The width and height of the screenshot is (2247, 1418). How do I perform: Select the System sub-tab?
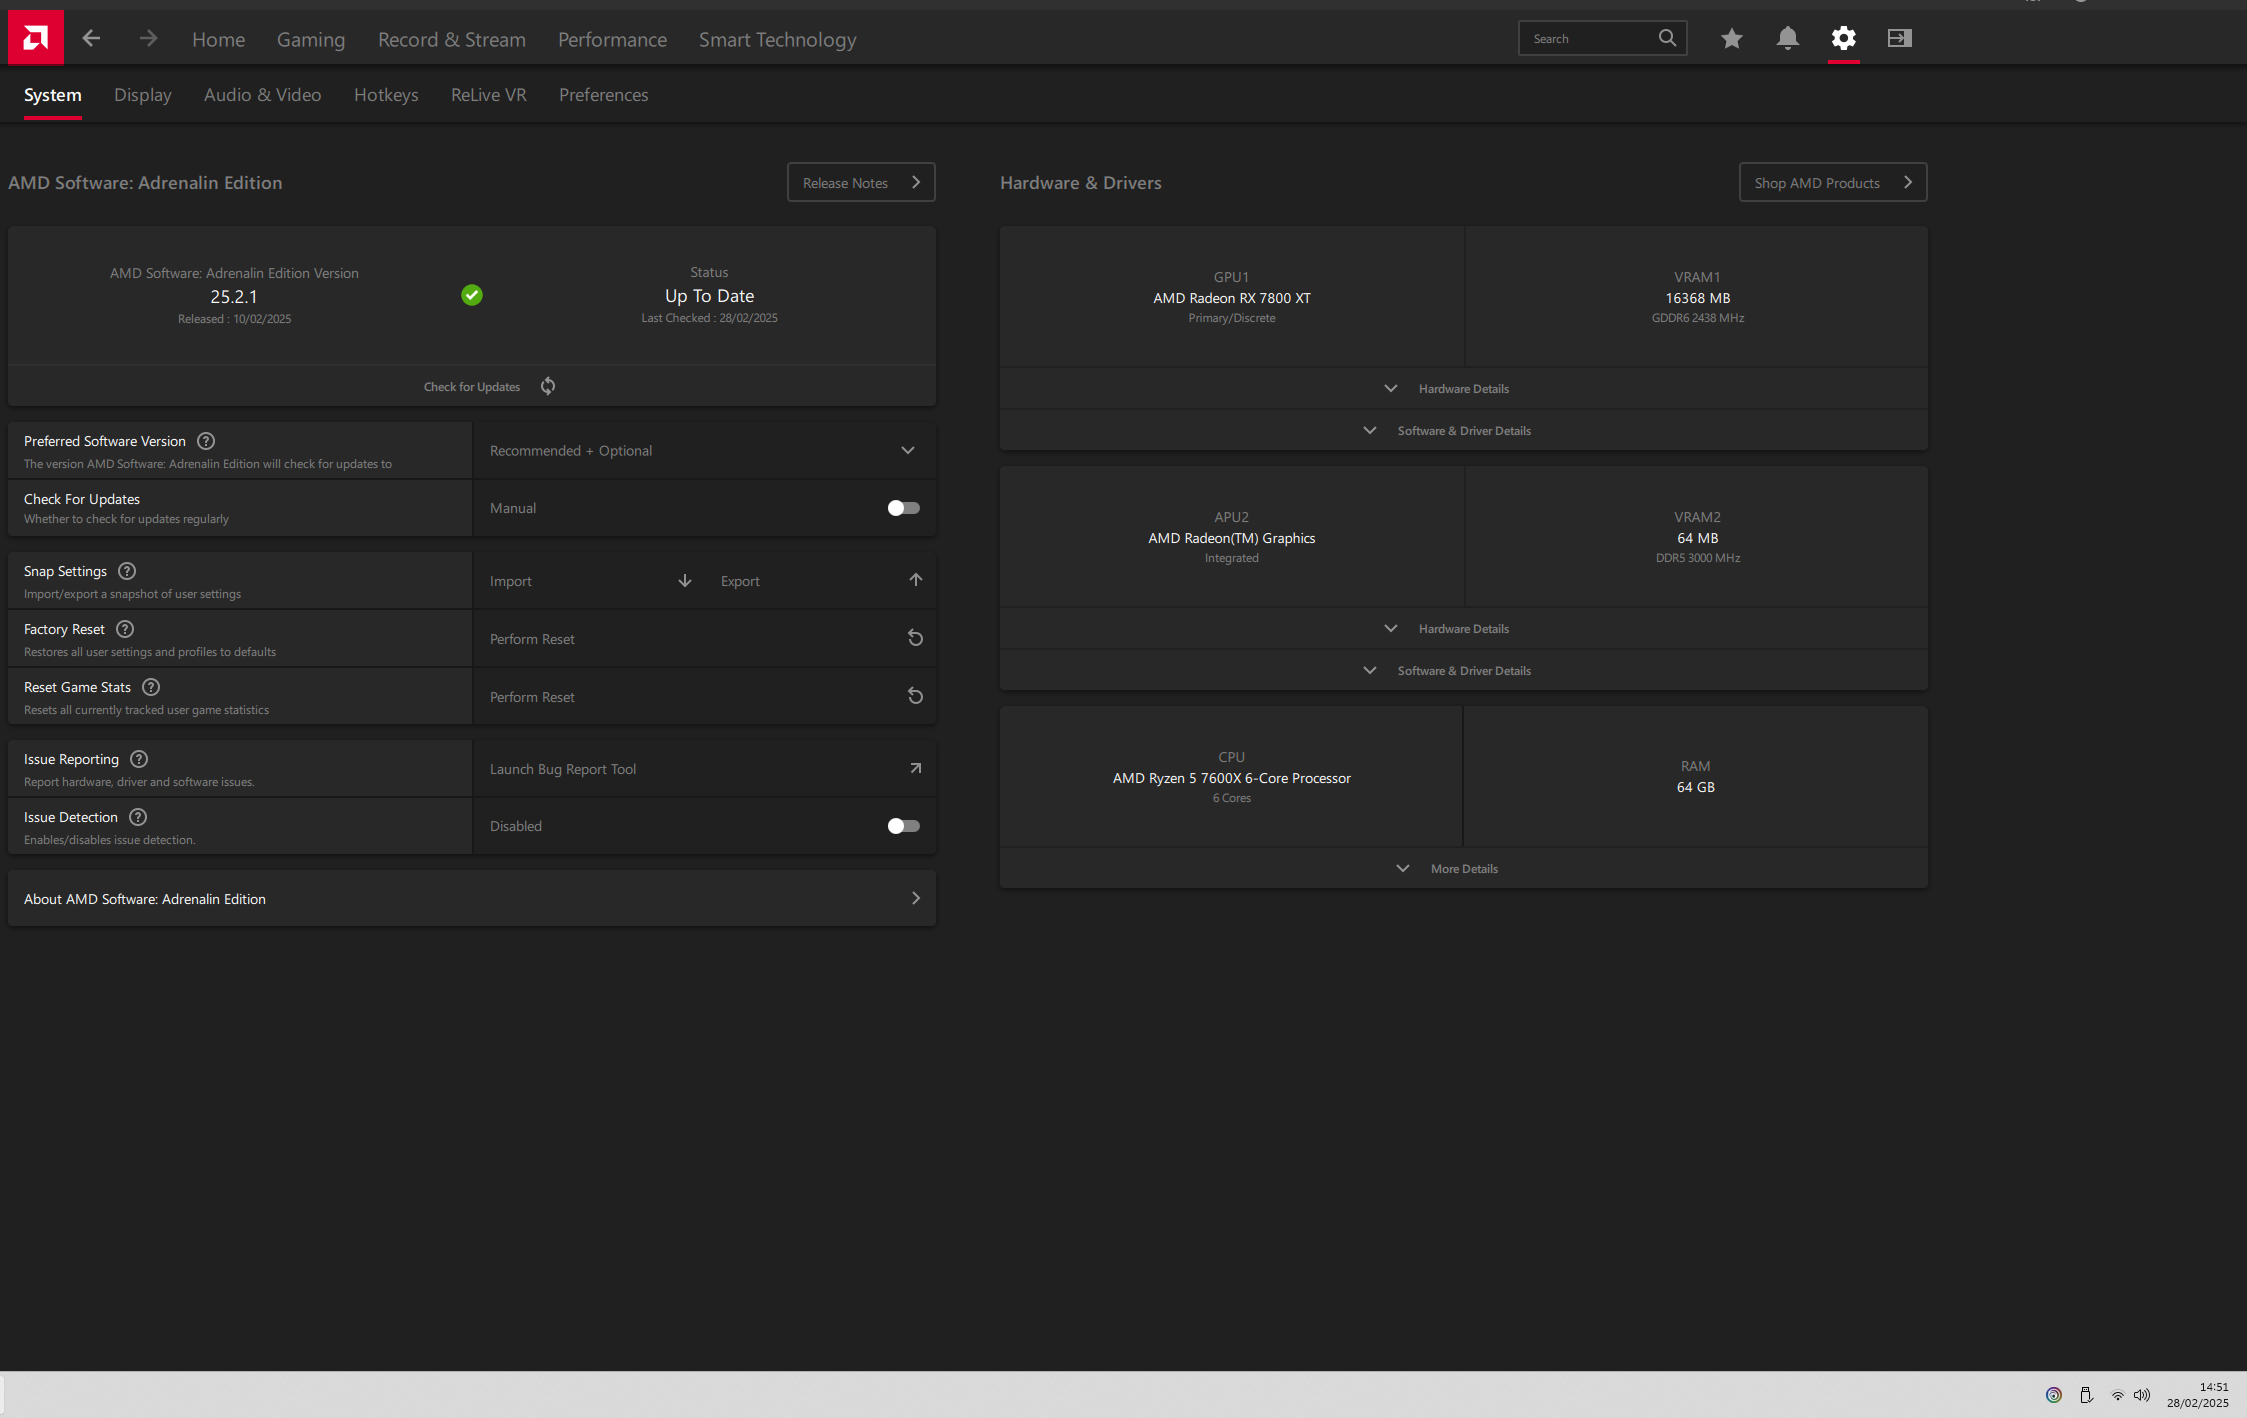(53, 95)
